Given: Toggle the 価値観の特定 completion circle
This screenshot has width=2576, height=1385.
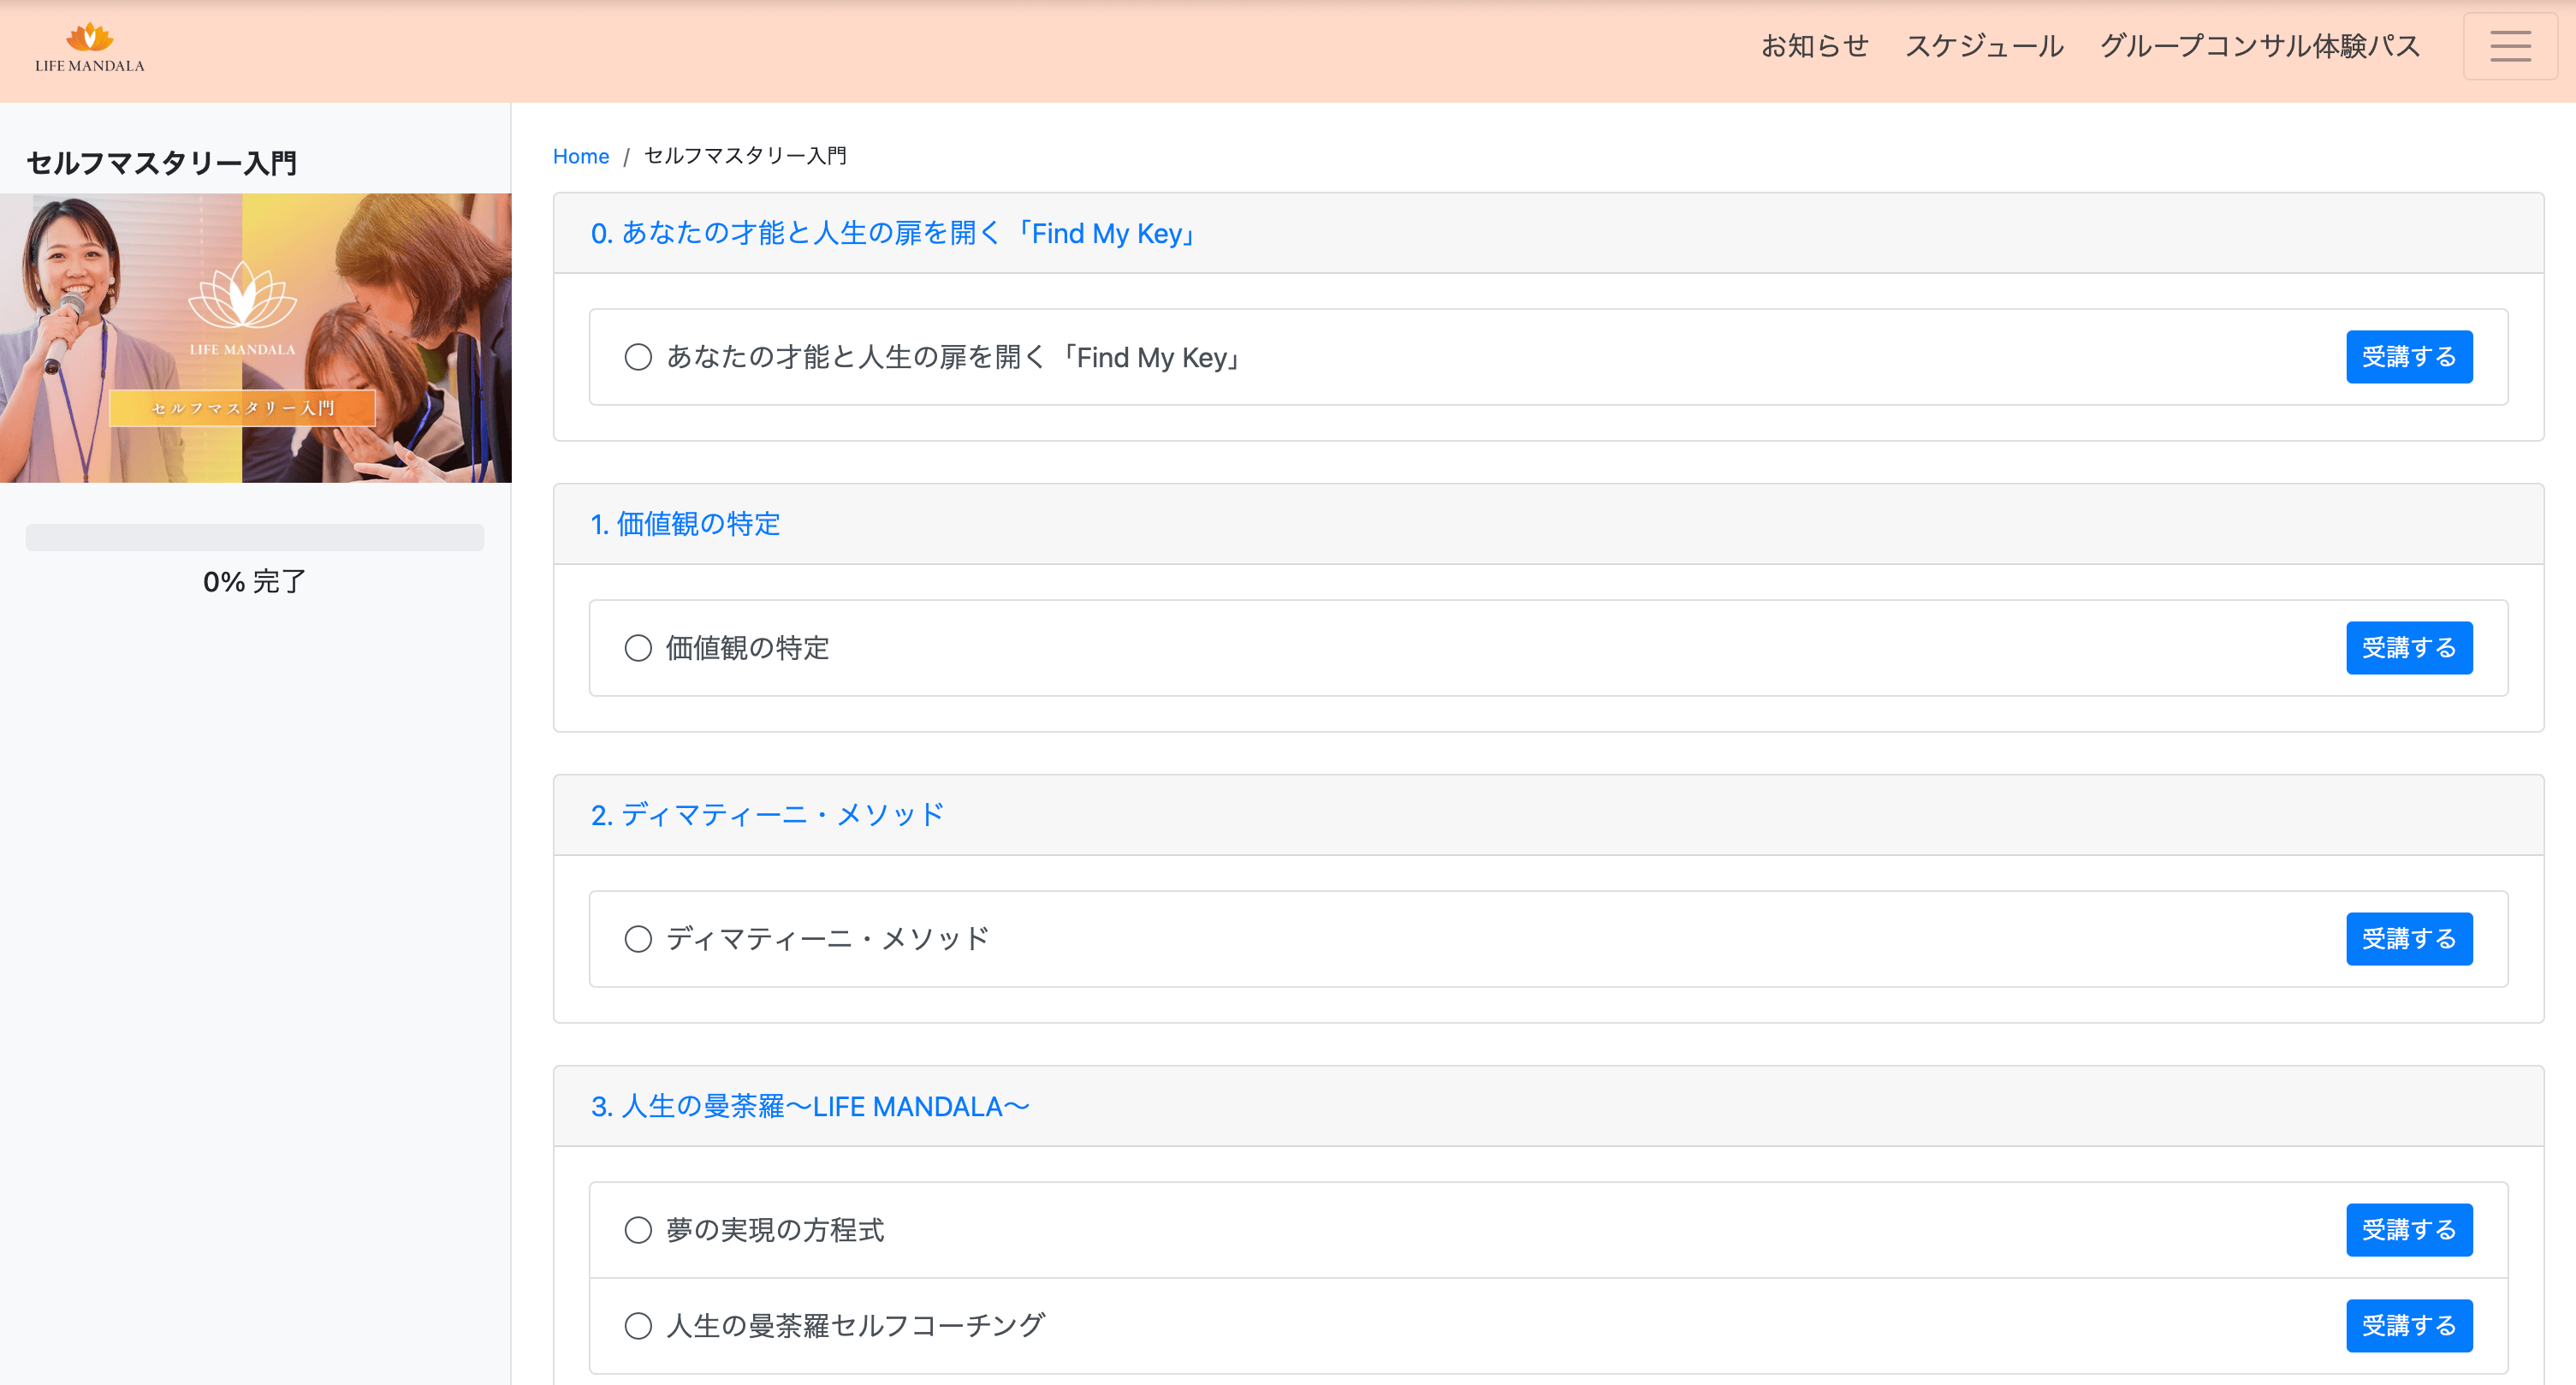Looking at the screenshot, I should (638, 648).
